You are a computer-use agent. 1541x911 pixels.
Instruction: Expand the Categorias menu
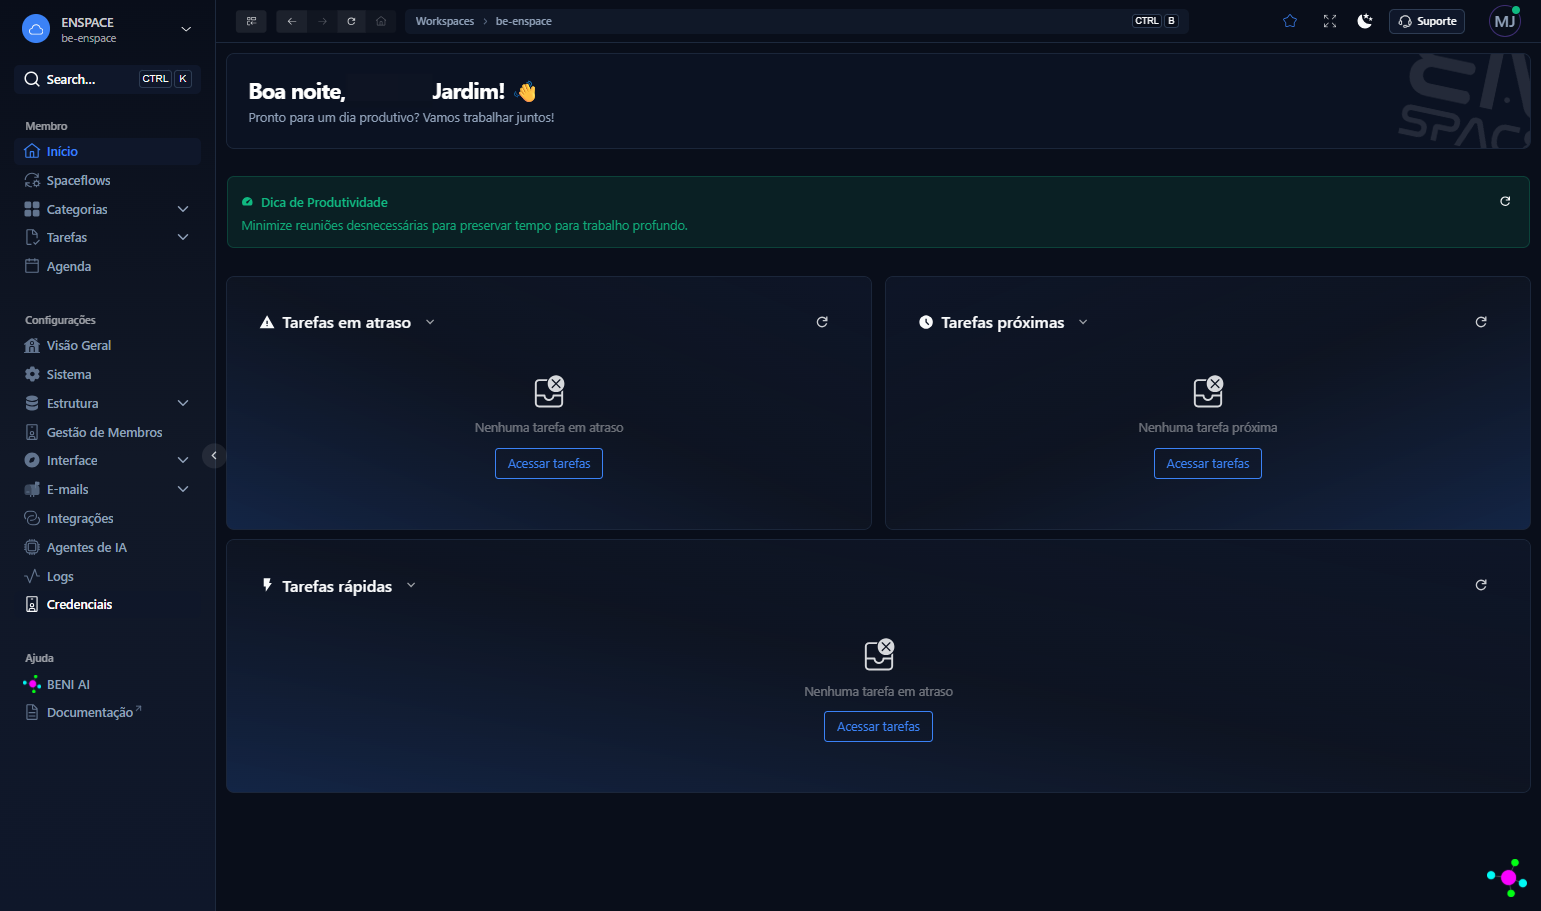[x=183, y=209]
